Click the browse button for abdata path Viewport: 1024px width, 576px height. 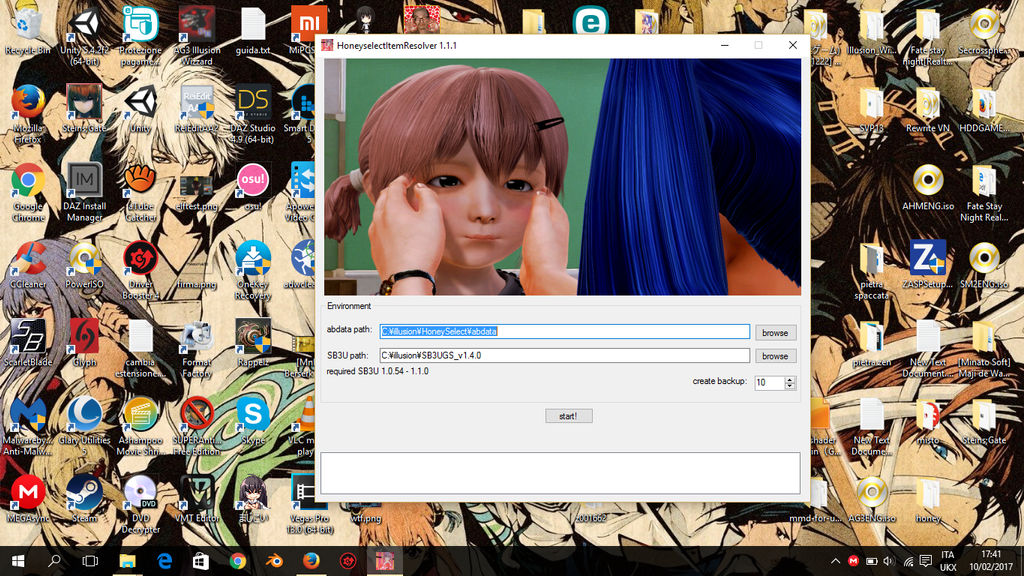click(775, 332)
